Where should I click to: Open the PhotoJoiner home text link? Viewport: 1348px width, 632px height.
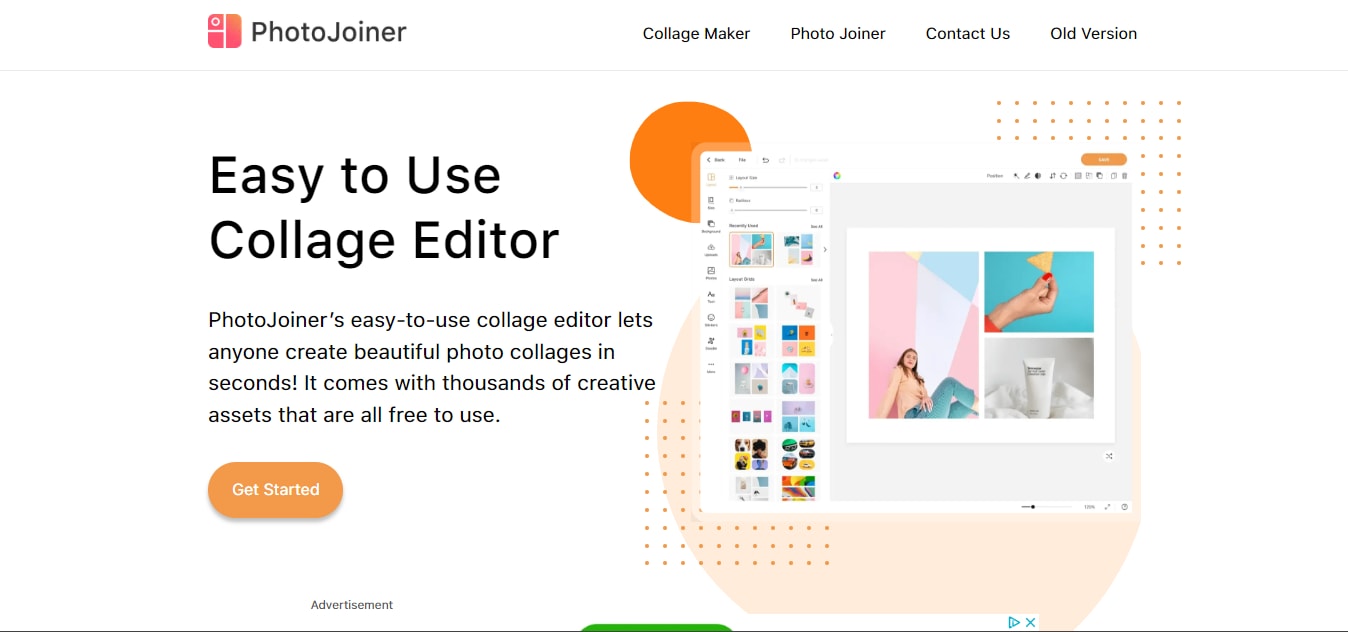pyautogui.click(x=328, y=32)
